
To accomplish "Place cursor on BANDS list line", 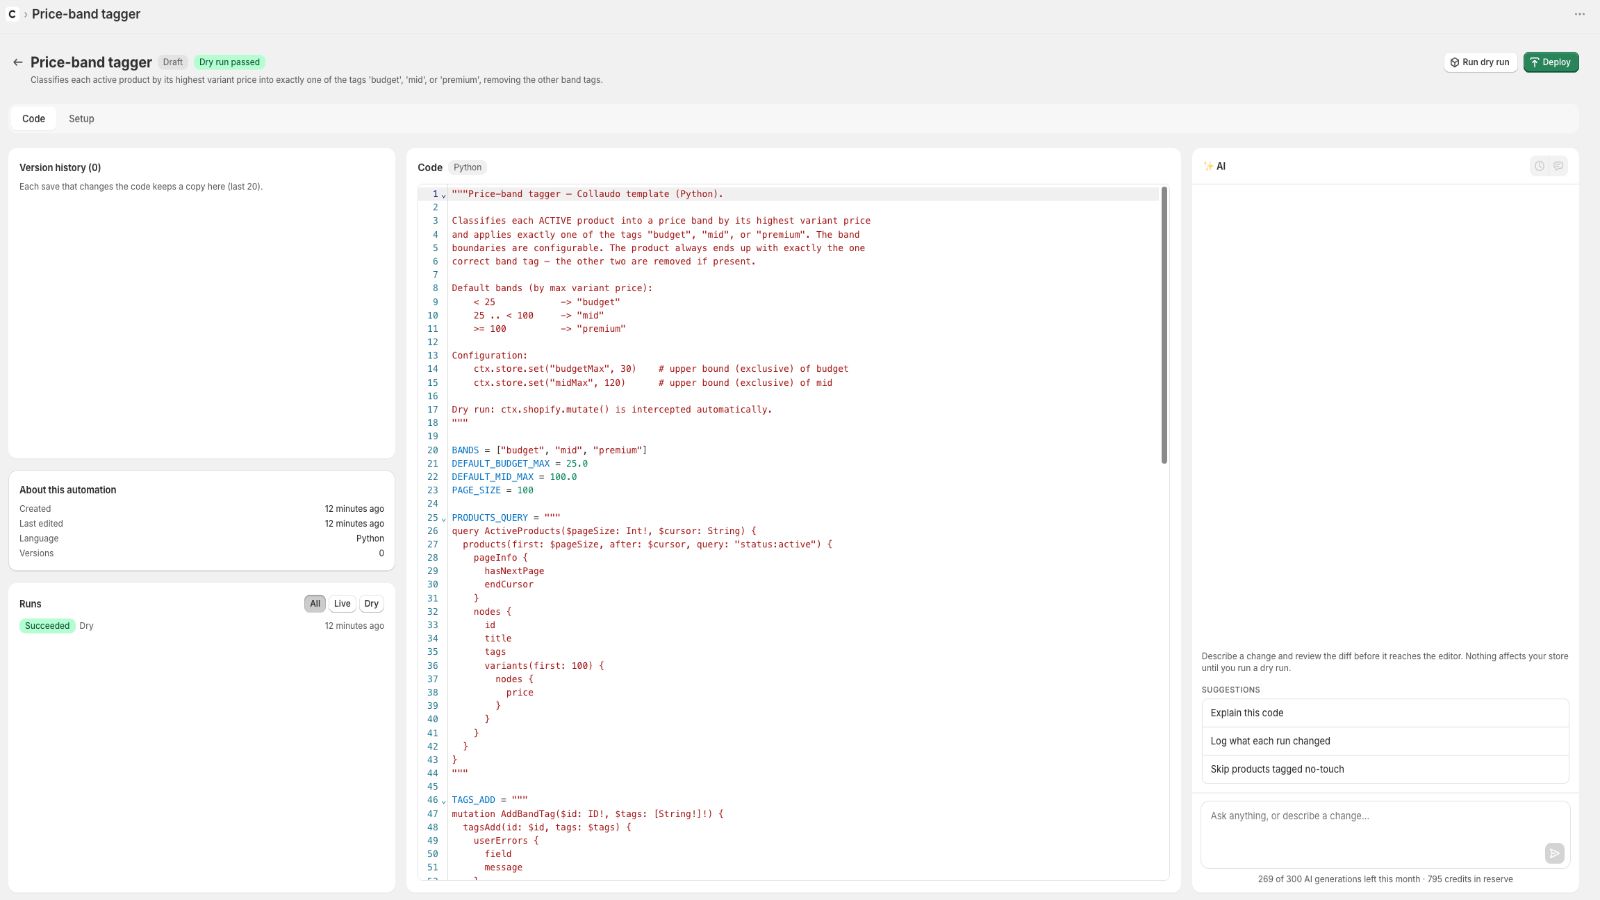I will coord(549,450).
